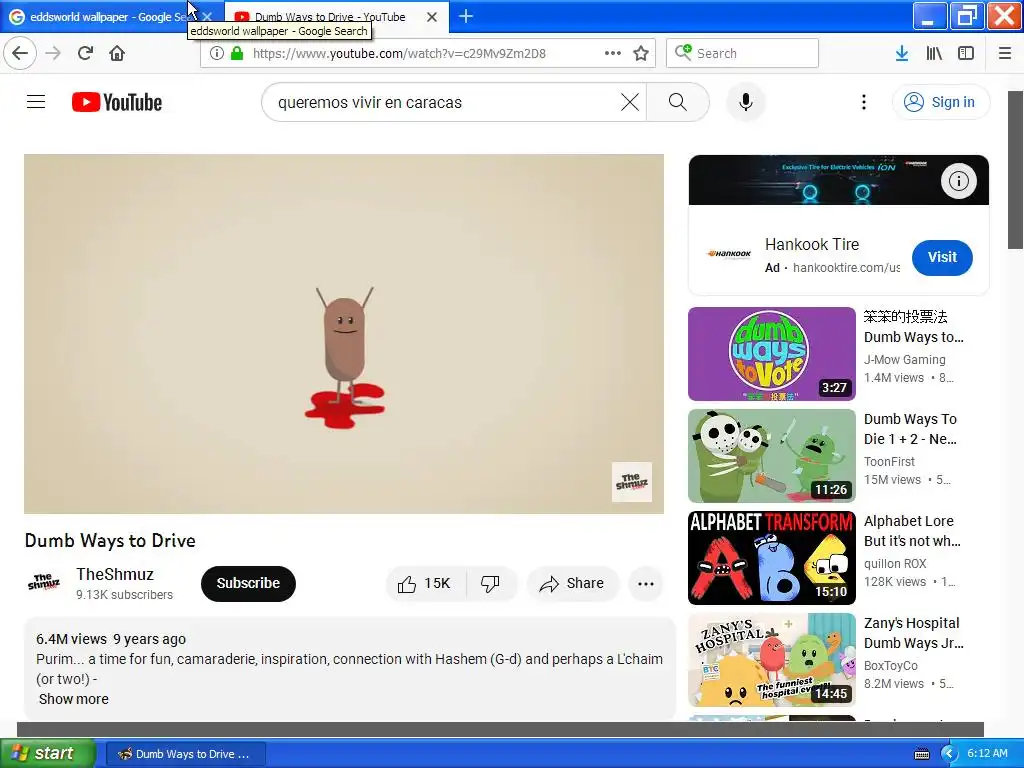
Task: Open Hankook Tire ad title
Action: coord(812,244)
